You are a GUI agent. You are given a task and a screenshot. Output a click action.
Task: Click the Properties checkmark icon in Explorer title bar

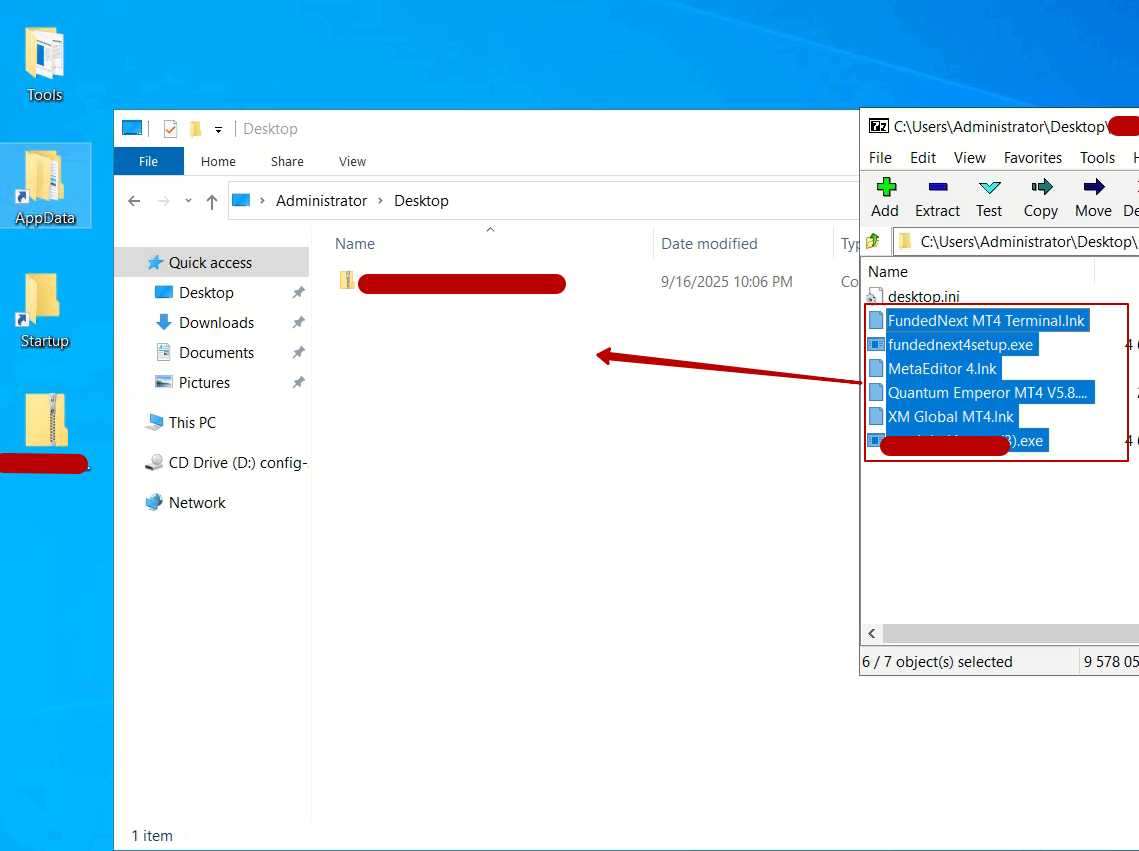pyautogui.click(x=170, y=129)
